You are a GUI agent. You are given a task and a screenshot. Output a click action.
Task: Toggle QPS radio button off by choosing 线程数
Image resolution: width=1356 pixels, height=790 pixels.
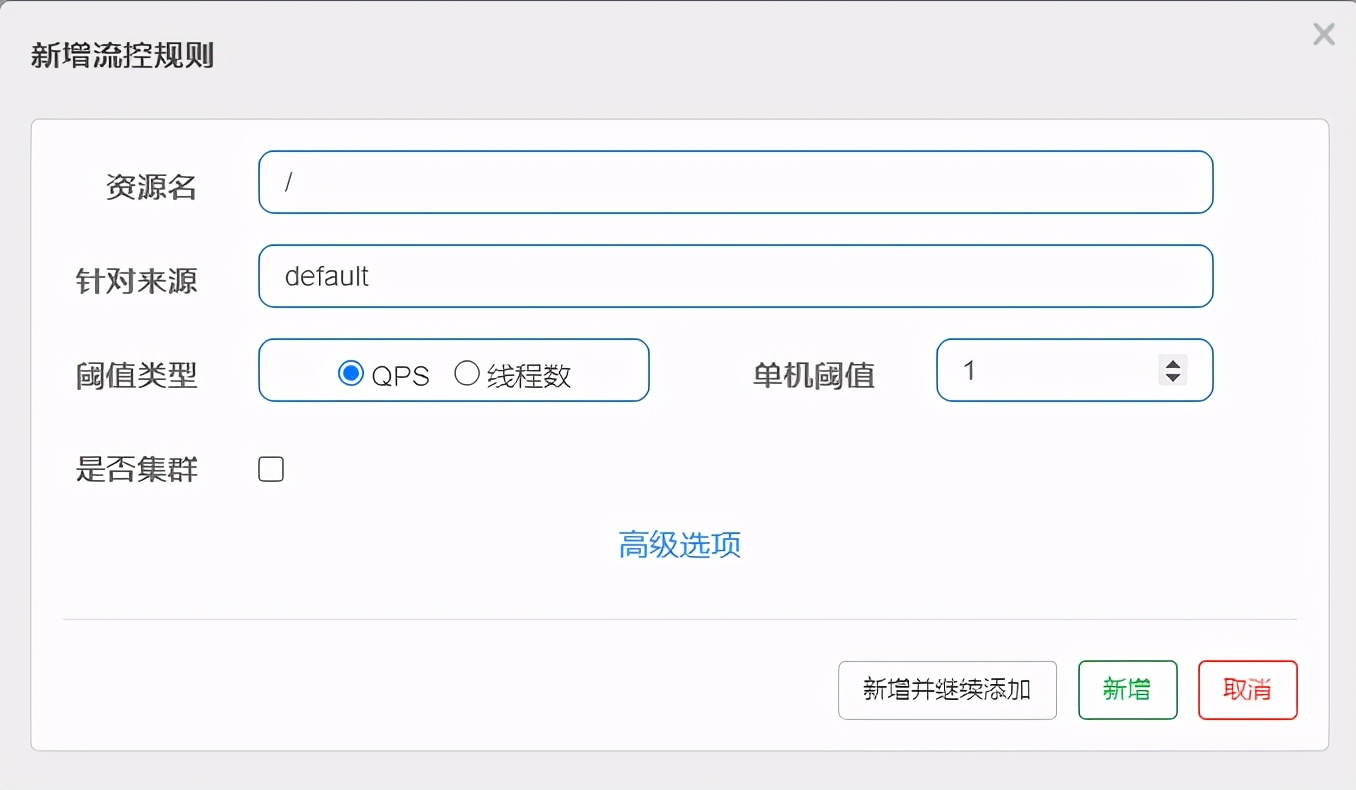(x=466, y=372)
